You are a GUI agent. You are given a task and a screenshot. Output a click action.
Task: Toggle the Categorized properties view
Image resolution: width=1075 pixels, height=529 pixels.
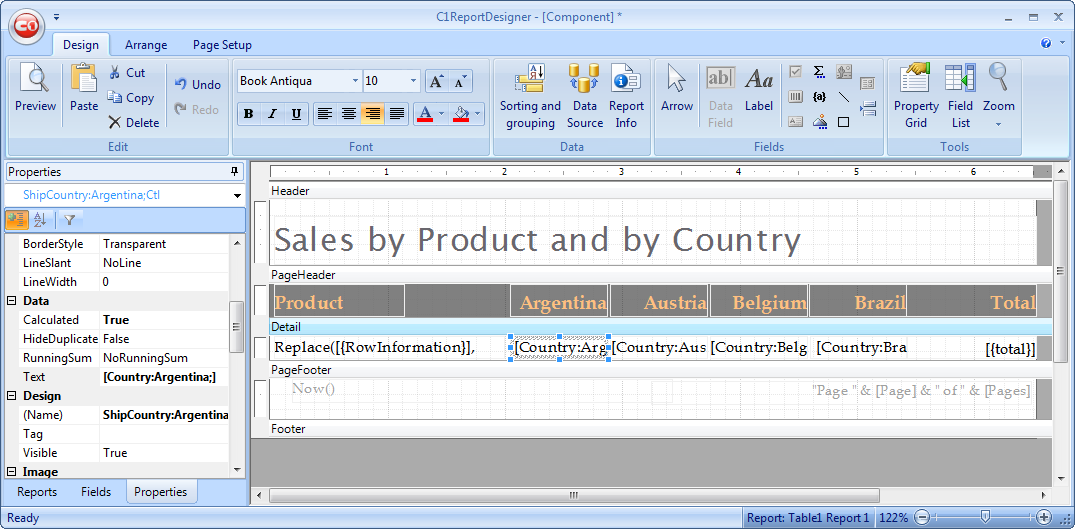tap(17, 220)
